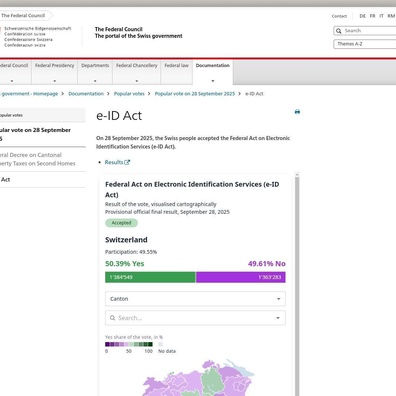
Task: Click the magnifier icon in map search
Action: click(x=113, y=318)
